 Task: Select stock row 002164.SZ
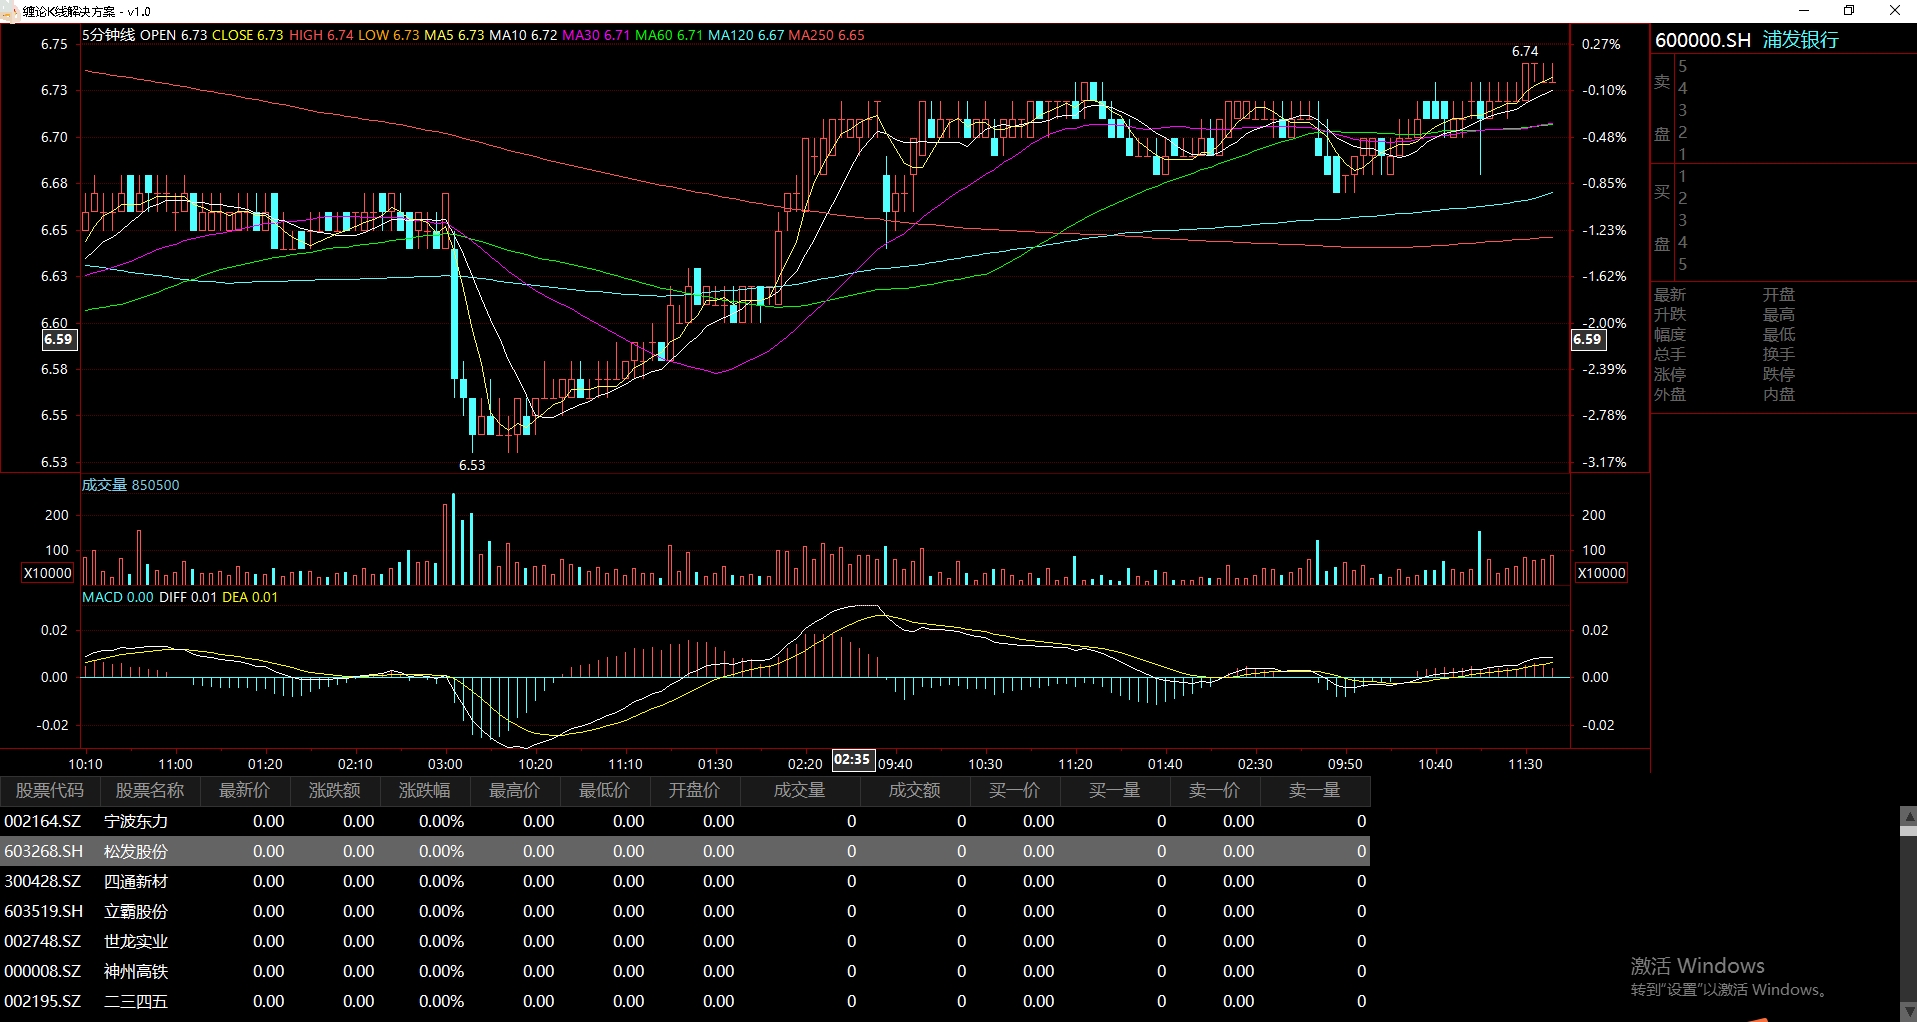(x=685, y=821)
